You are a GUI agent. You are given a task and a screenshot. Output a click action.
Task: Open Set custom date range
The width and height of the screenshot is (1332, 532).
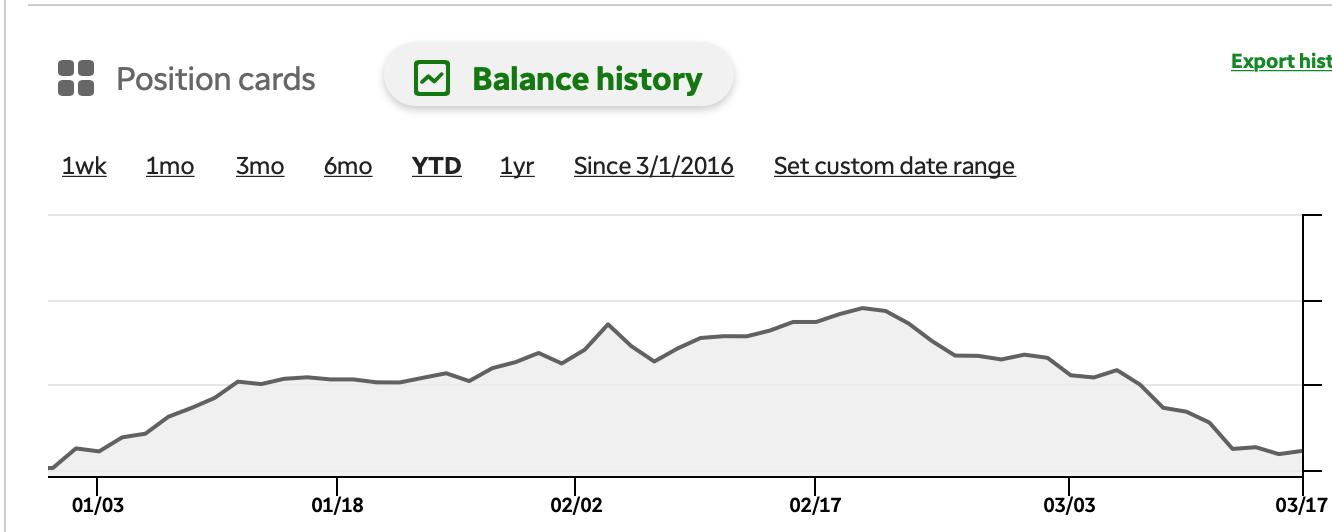tap(894, 166)
